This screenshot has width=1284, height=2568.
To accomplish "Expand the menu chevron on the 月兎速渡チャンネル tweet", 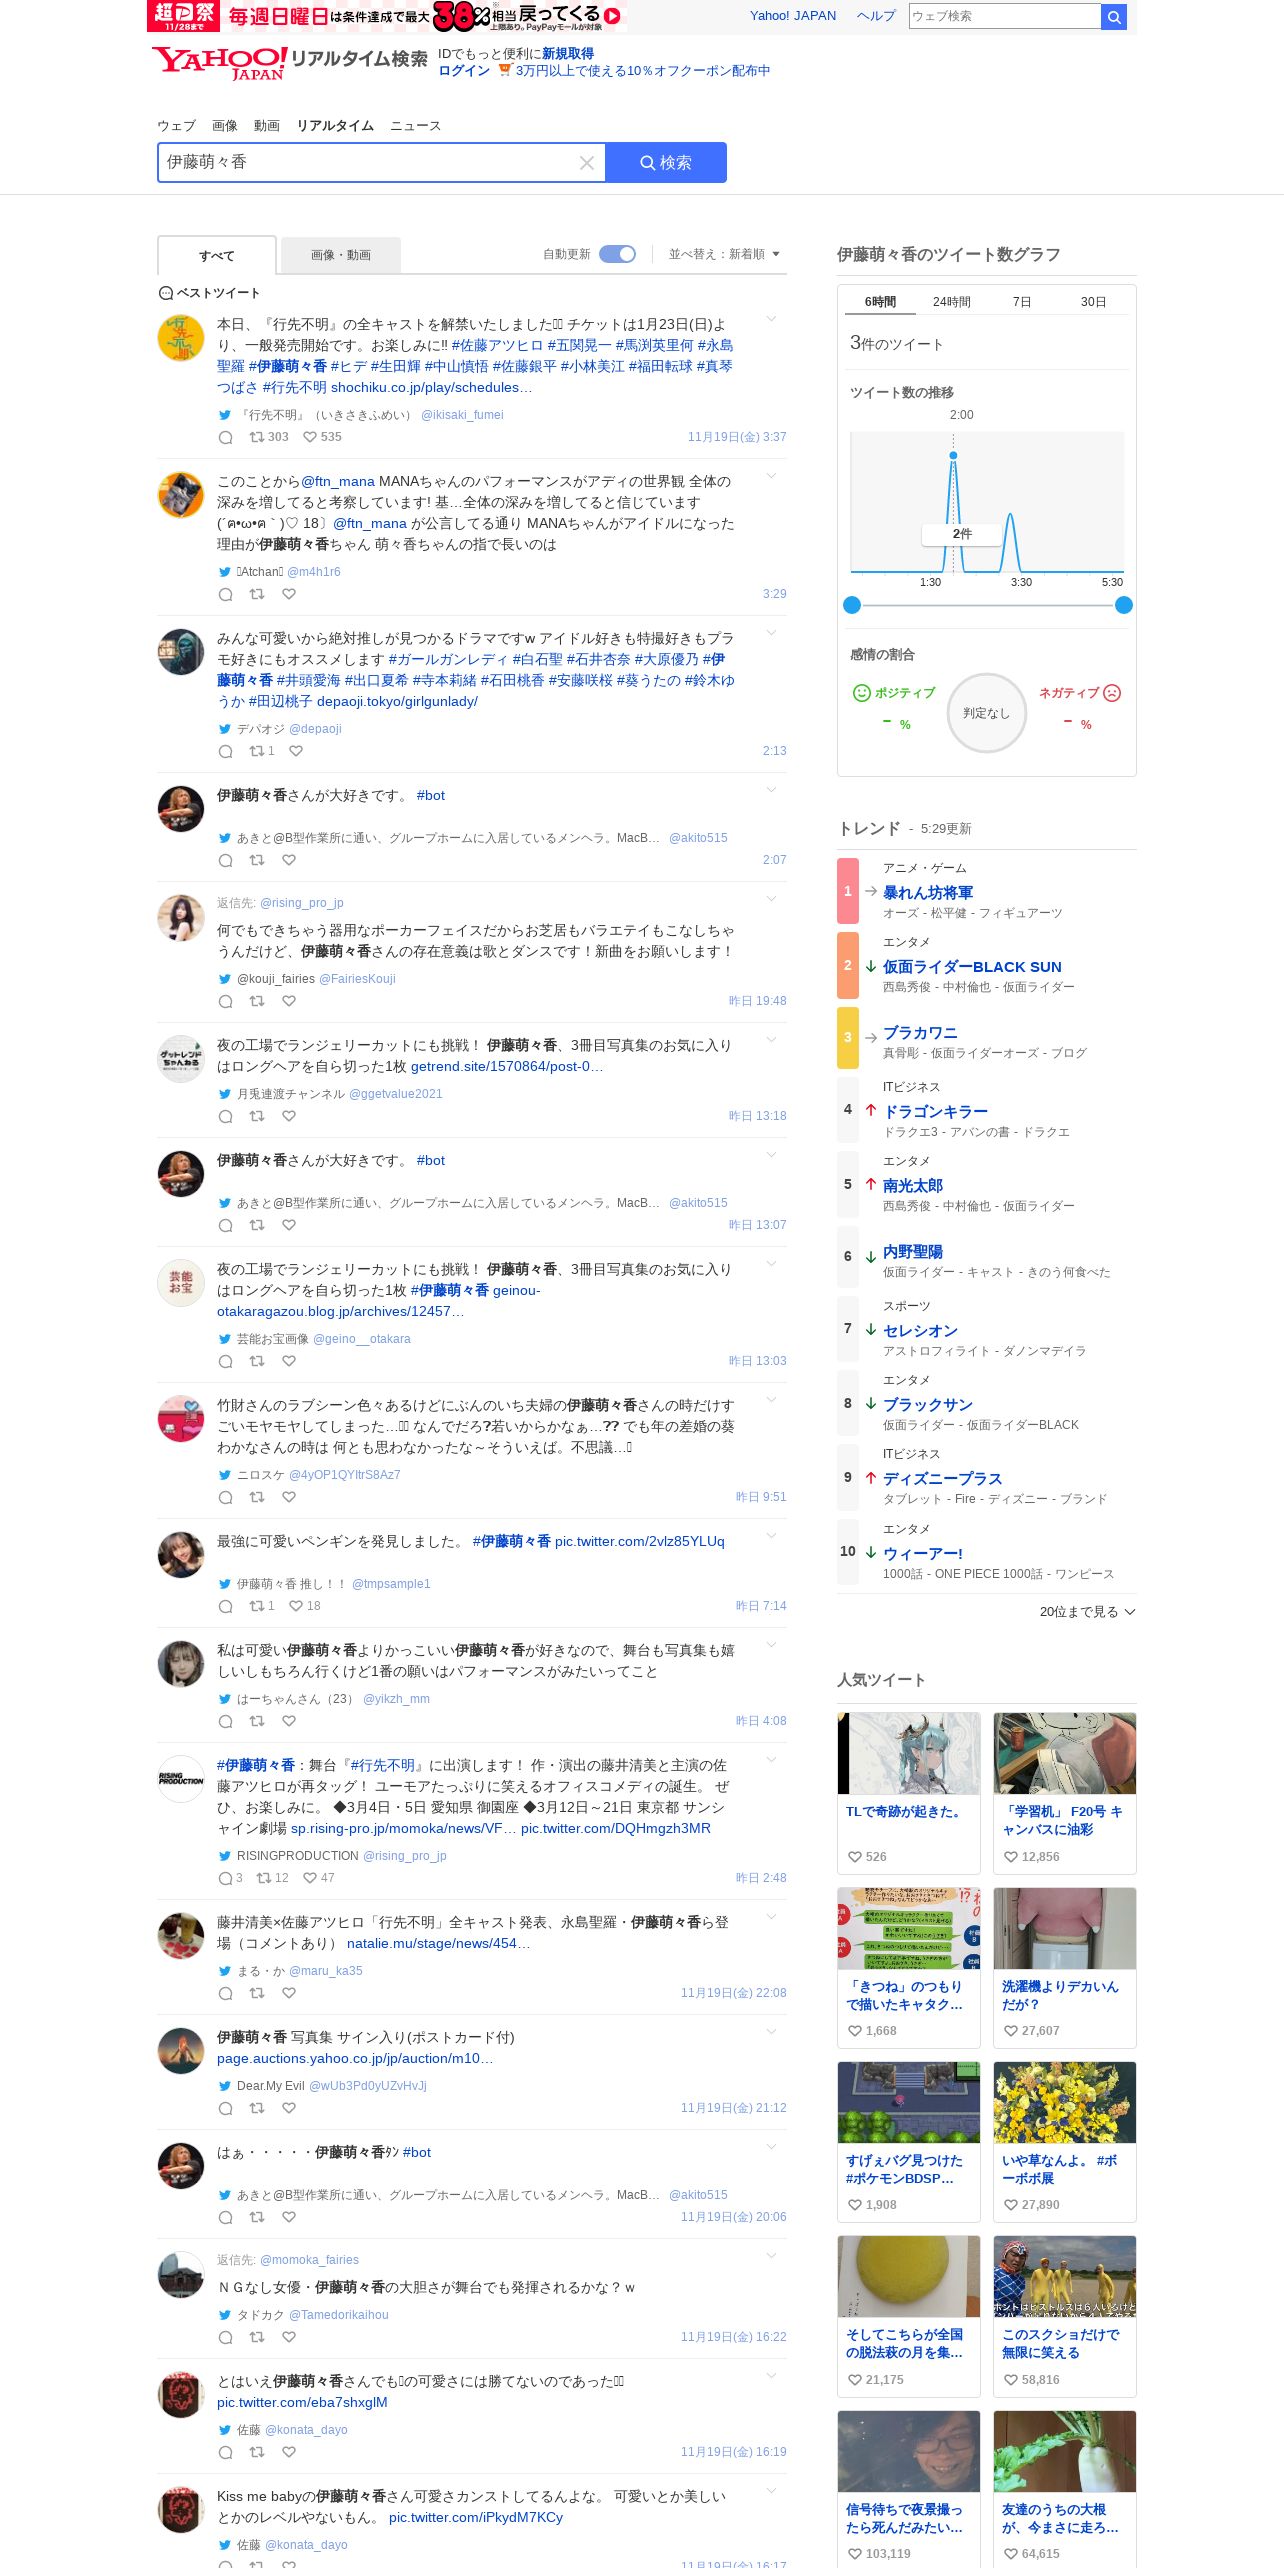I will (x=771, y=1040).
